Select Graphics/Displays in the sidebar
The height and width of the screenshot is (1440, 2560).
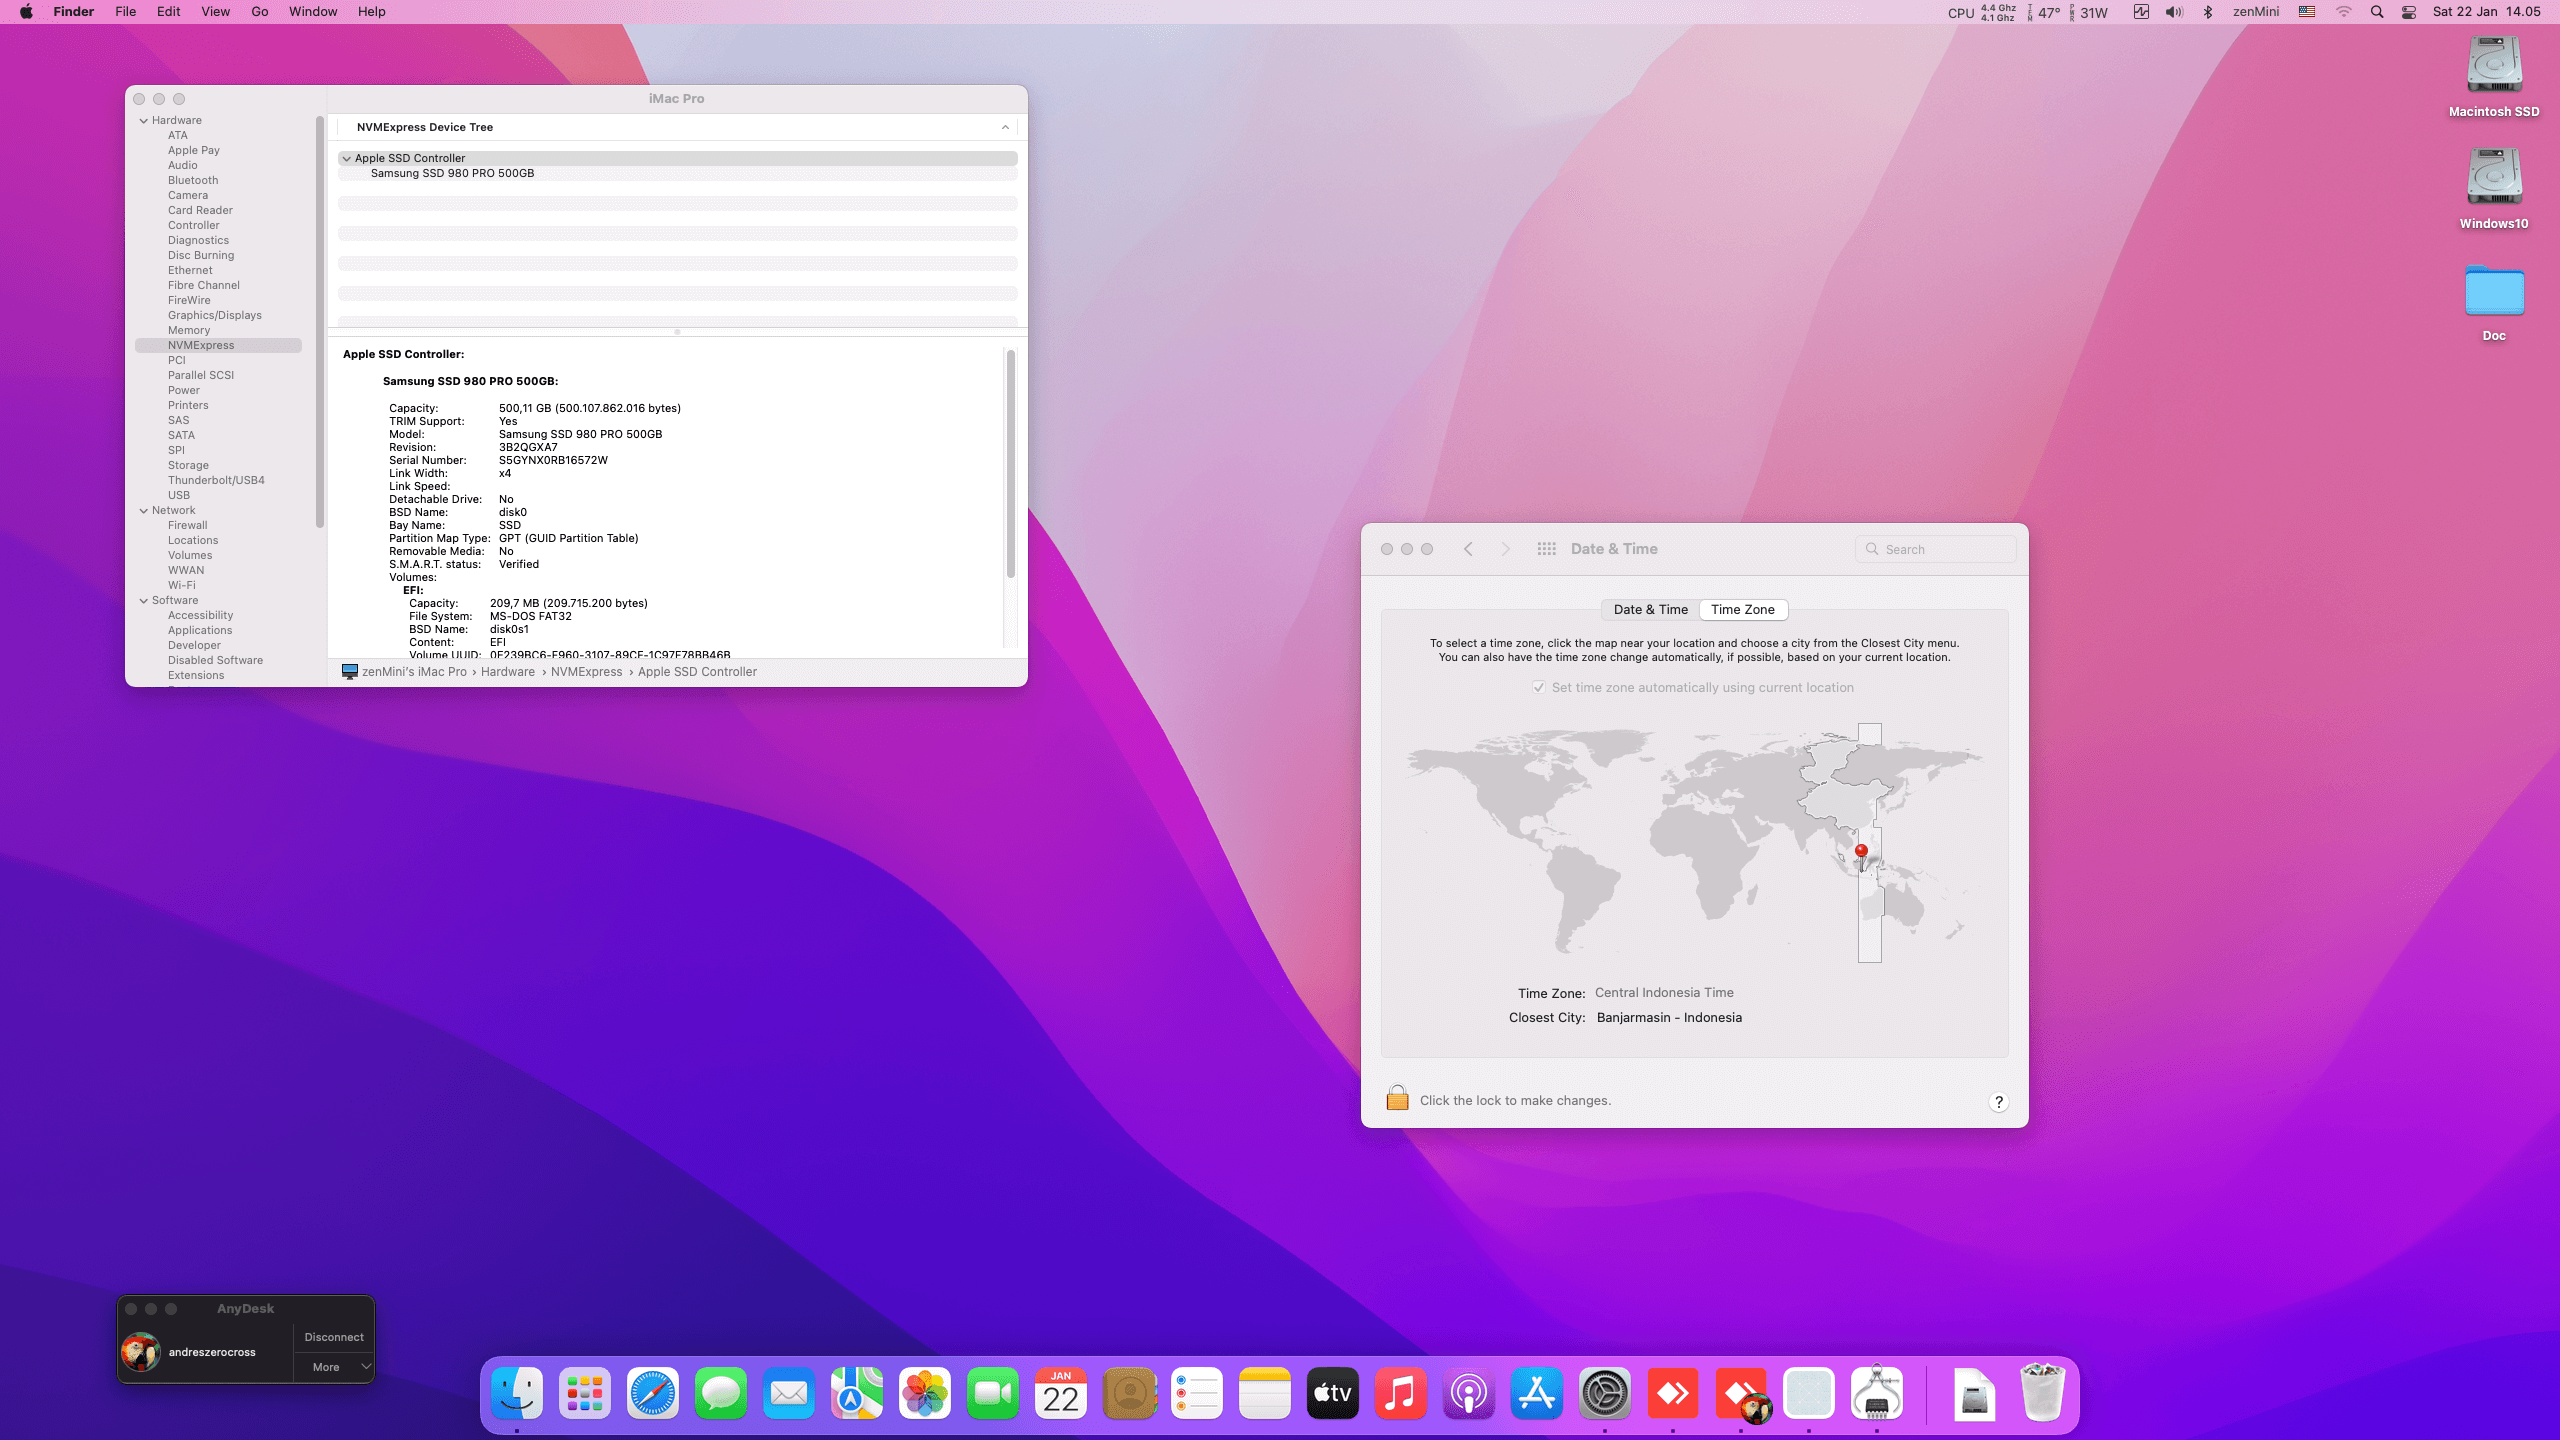pos(215,315)
